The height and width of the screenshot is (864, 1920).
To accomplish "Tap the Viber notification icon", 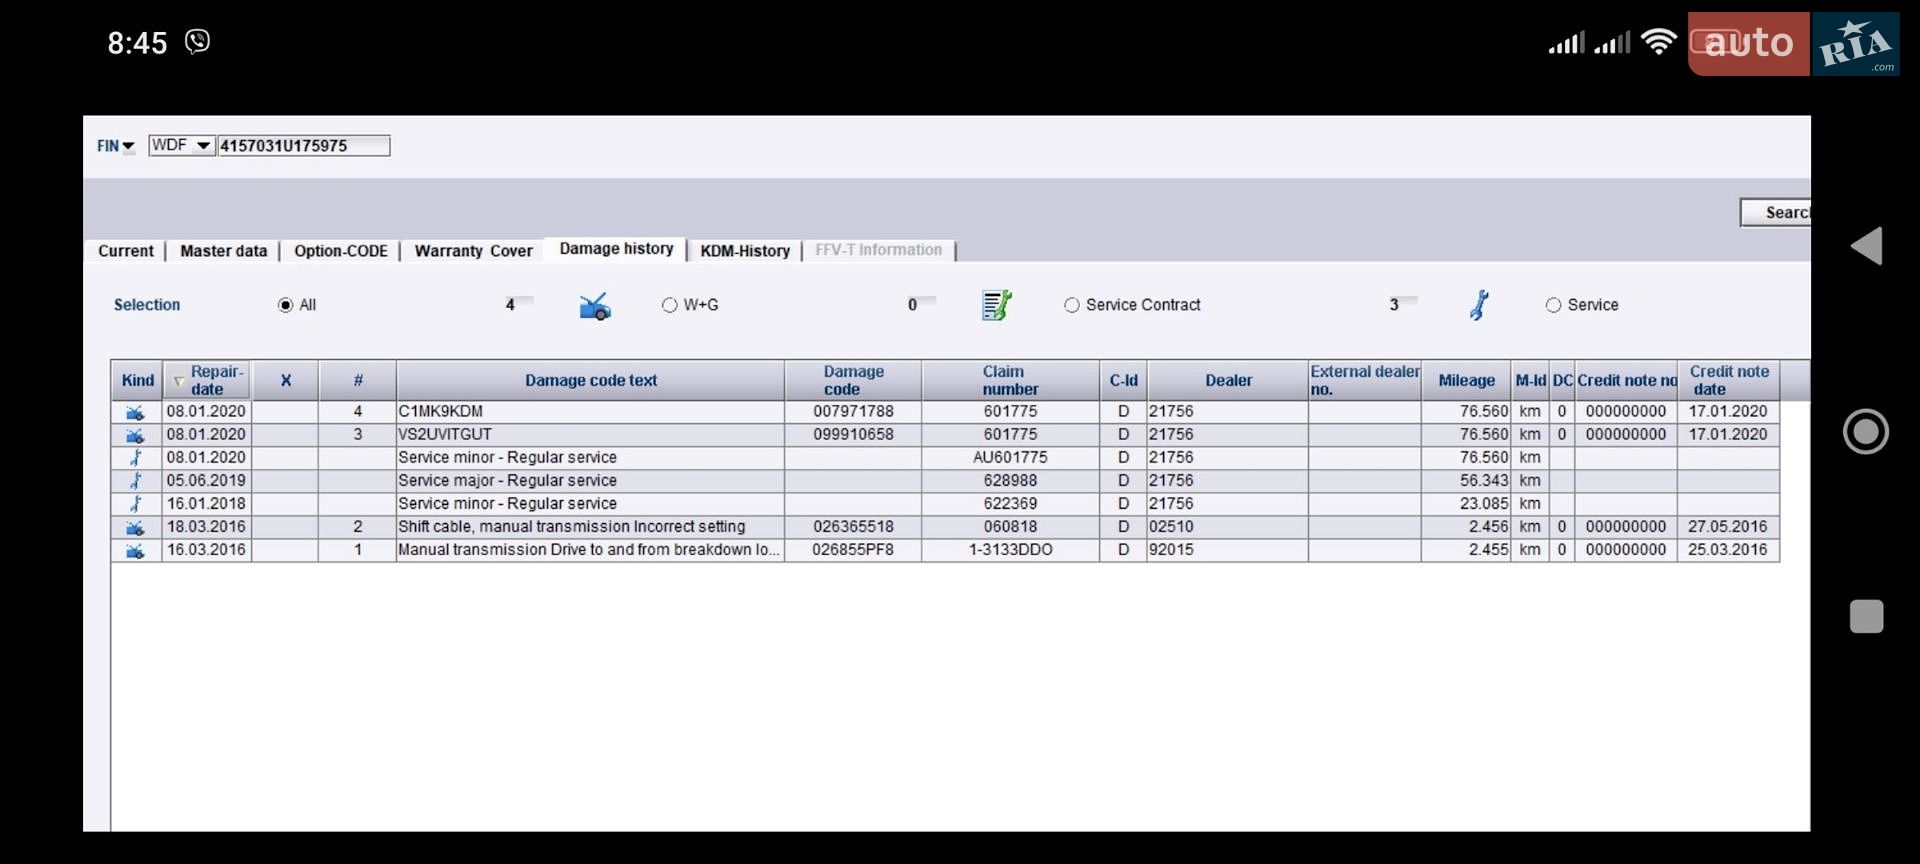I will [x=198, y=41].
